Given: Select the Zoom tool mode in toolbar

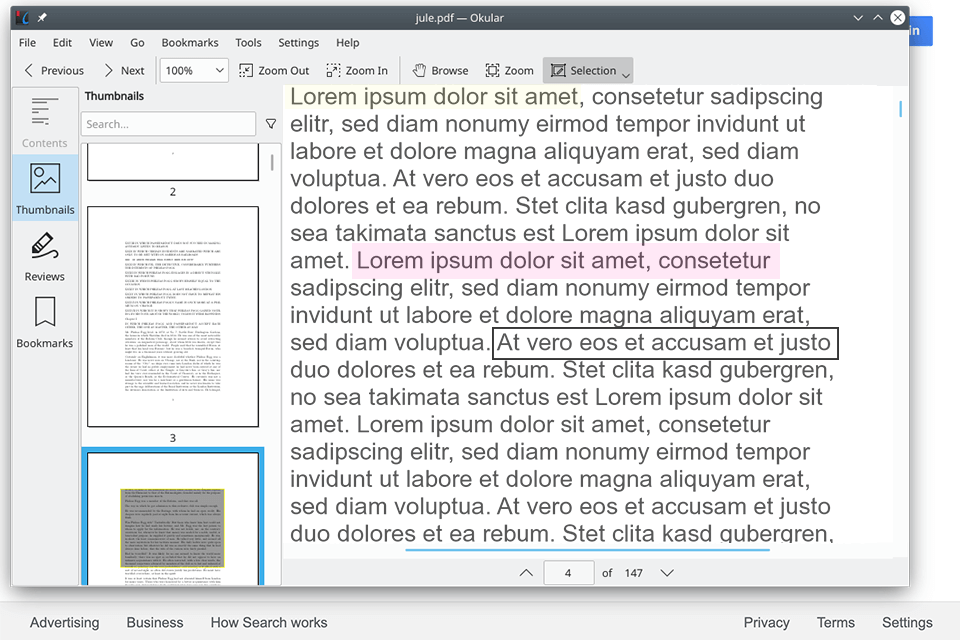Looking at the screenshot, I should coord(508,70).
